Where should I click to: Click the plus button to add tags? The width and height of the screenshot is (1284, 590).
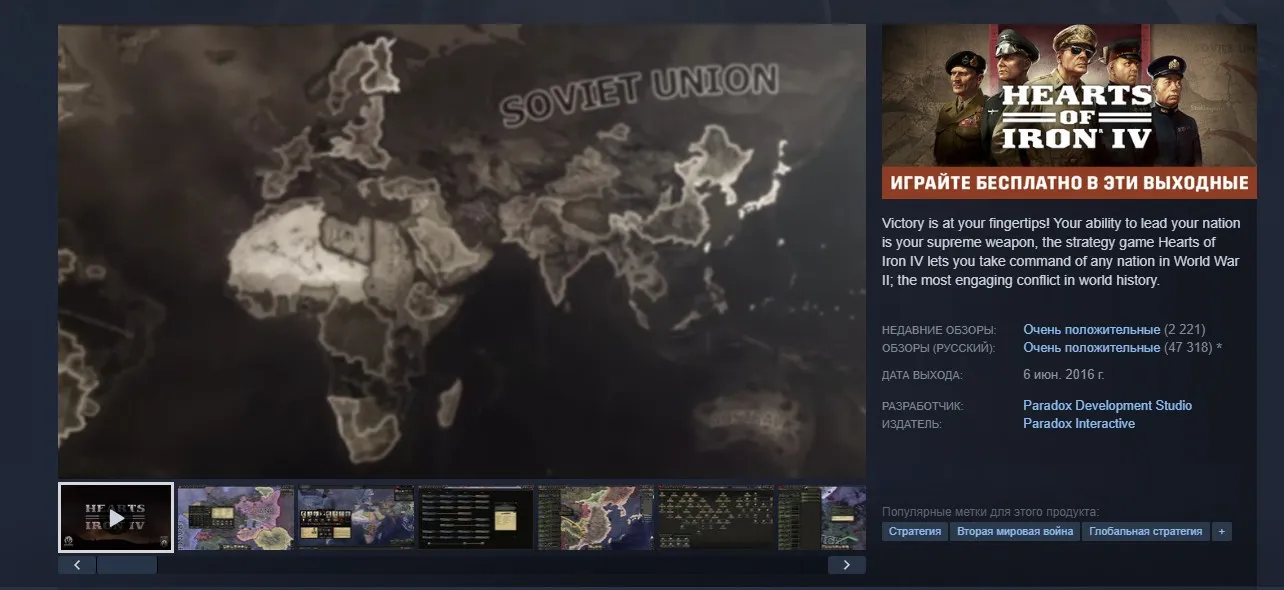(1221, 532)
